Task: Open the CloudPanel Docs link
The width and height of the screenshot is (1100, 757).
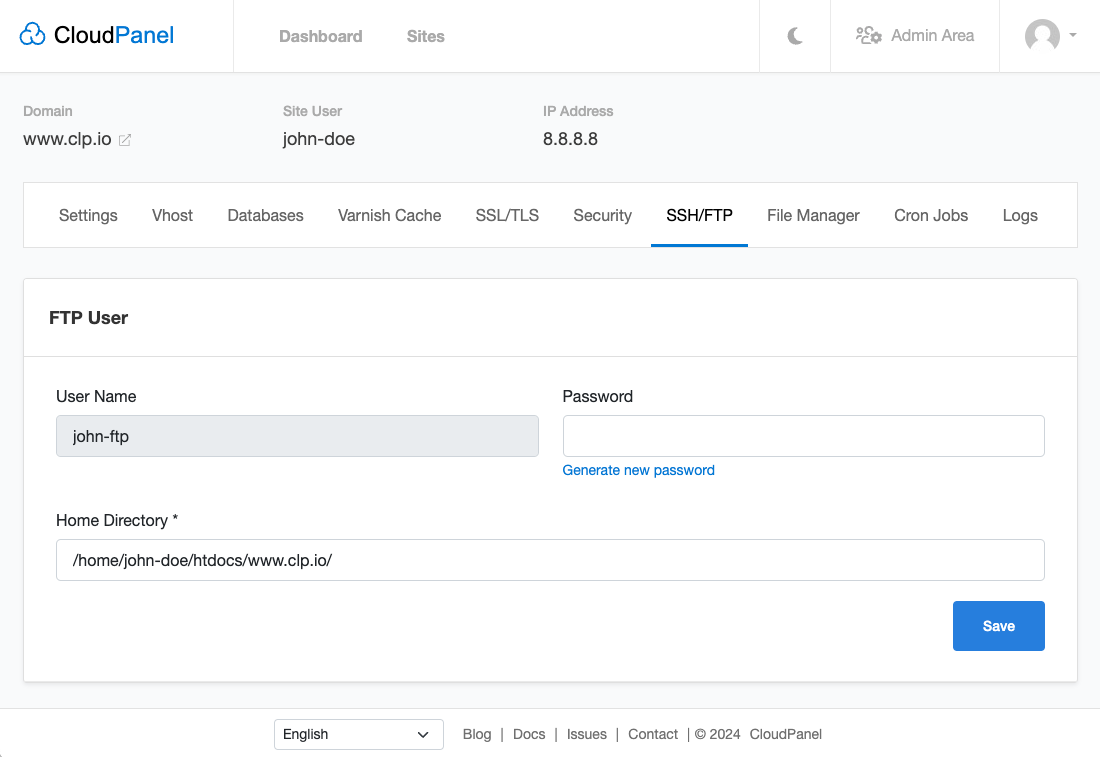Action: tap(529, 734)
